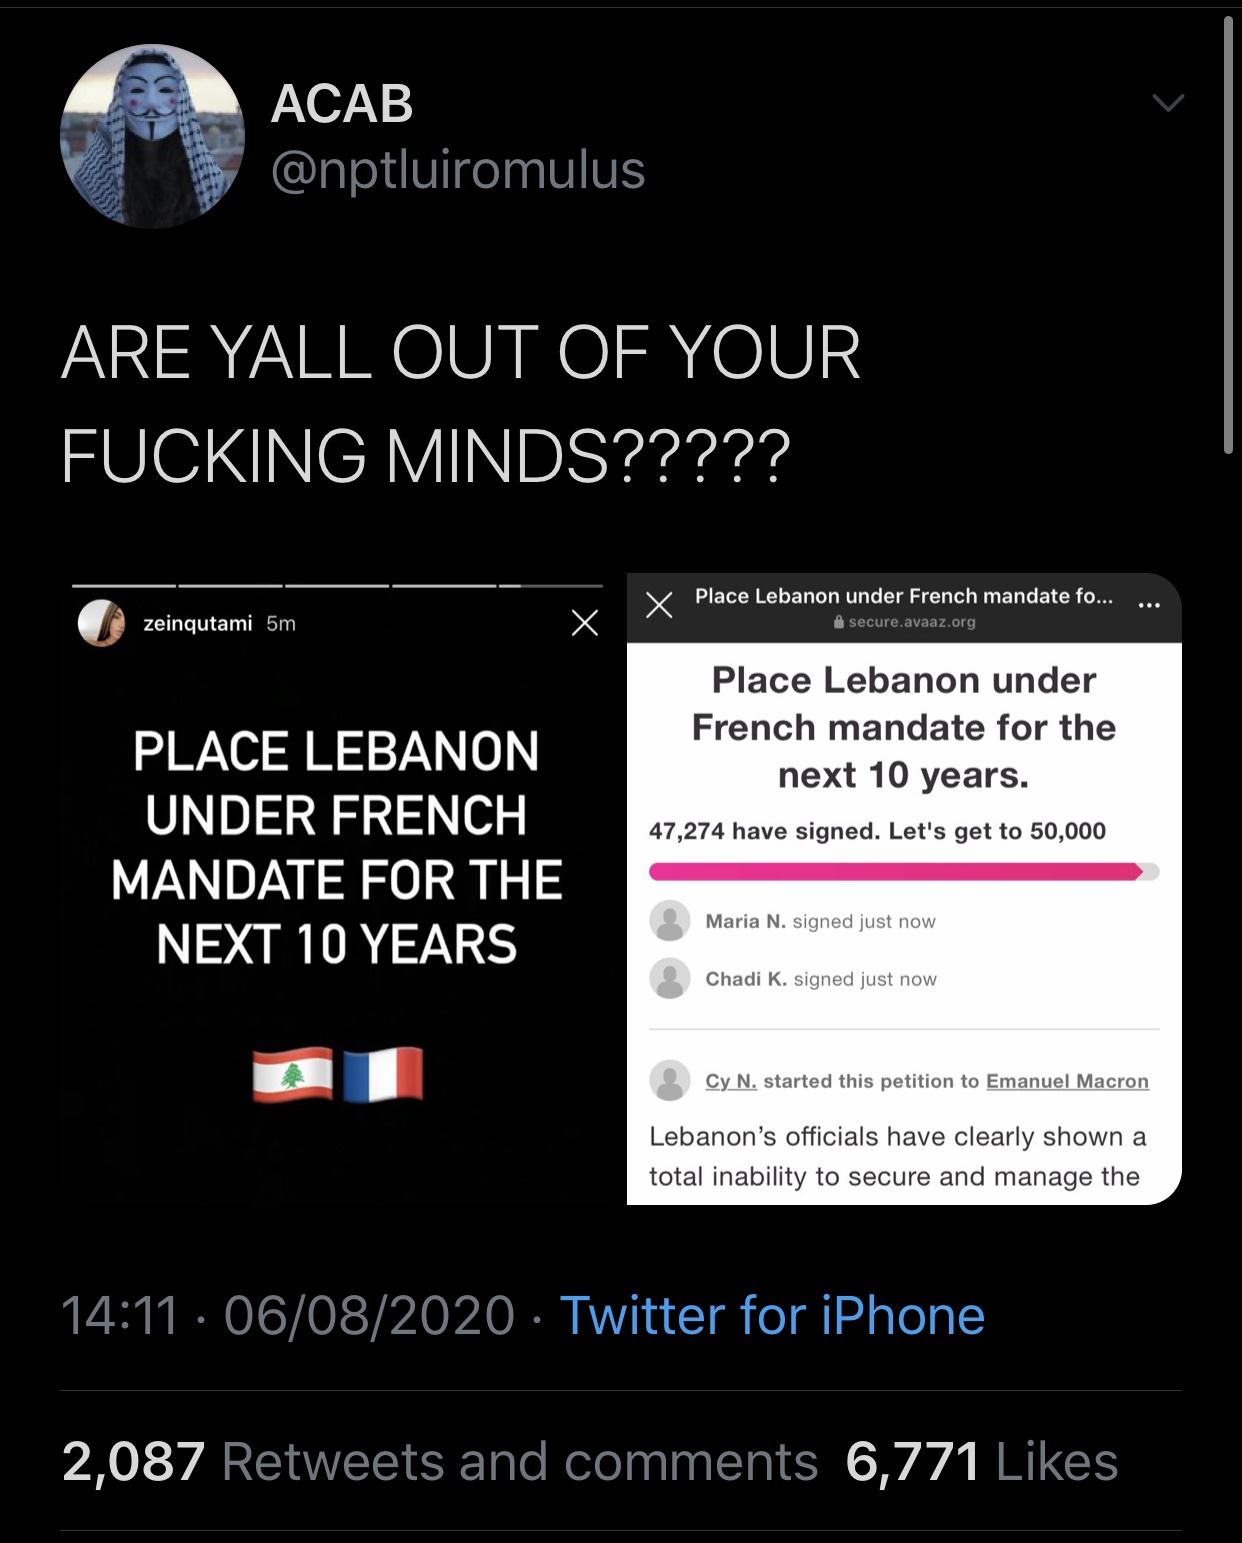Tap the zeinqutami story username
Screen dimensions: 1242x1543
[x=197, y=623]
